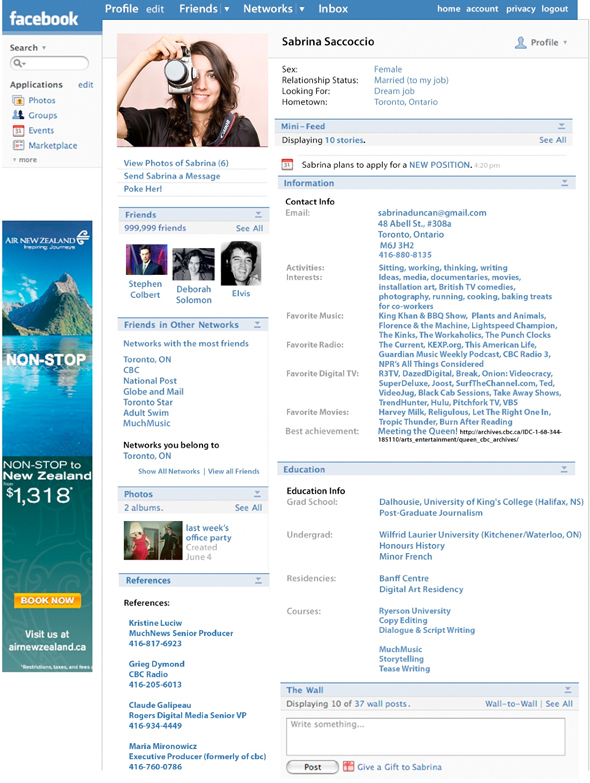Open Sabrina's profile photo
The height and width of the screenshot is (783, 590).
(193, 90)
